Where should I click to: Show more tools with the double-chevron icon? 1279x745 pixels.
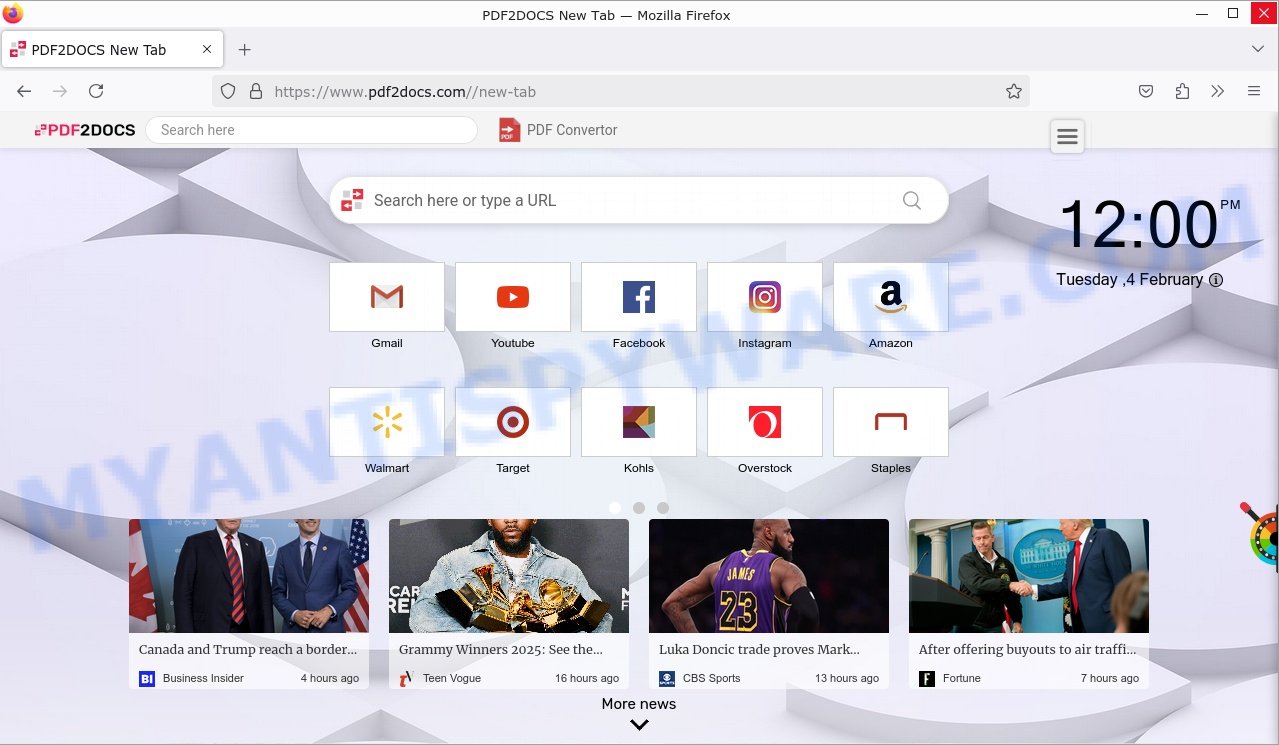(x=1217, y=91)
